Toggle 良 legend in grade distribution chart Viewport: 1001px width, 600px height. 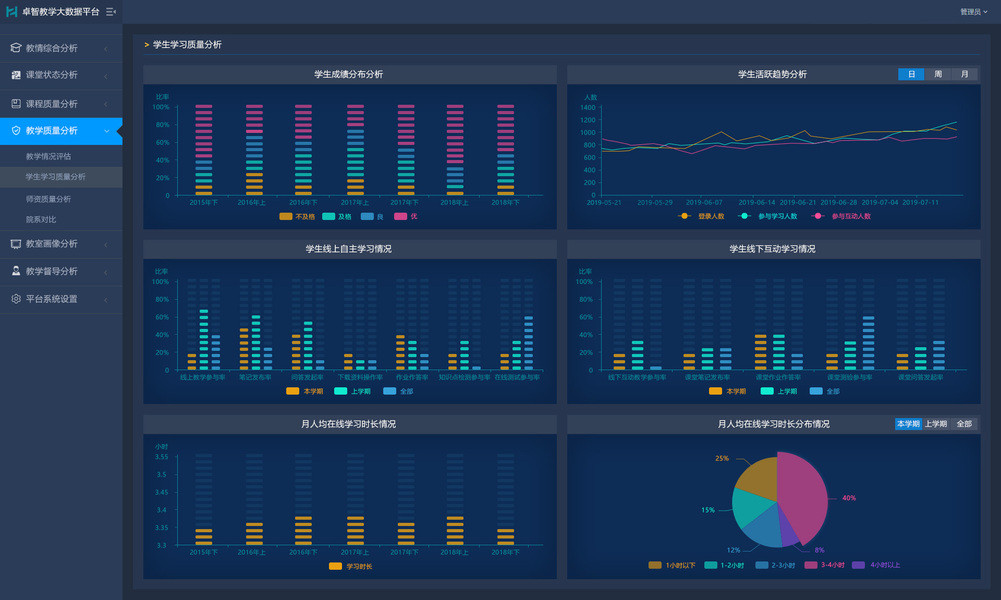372,216
